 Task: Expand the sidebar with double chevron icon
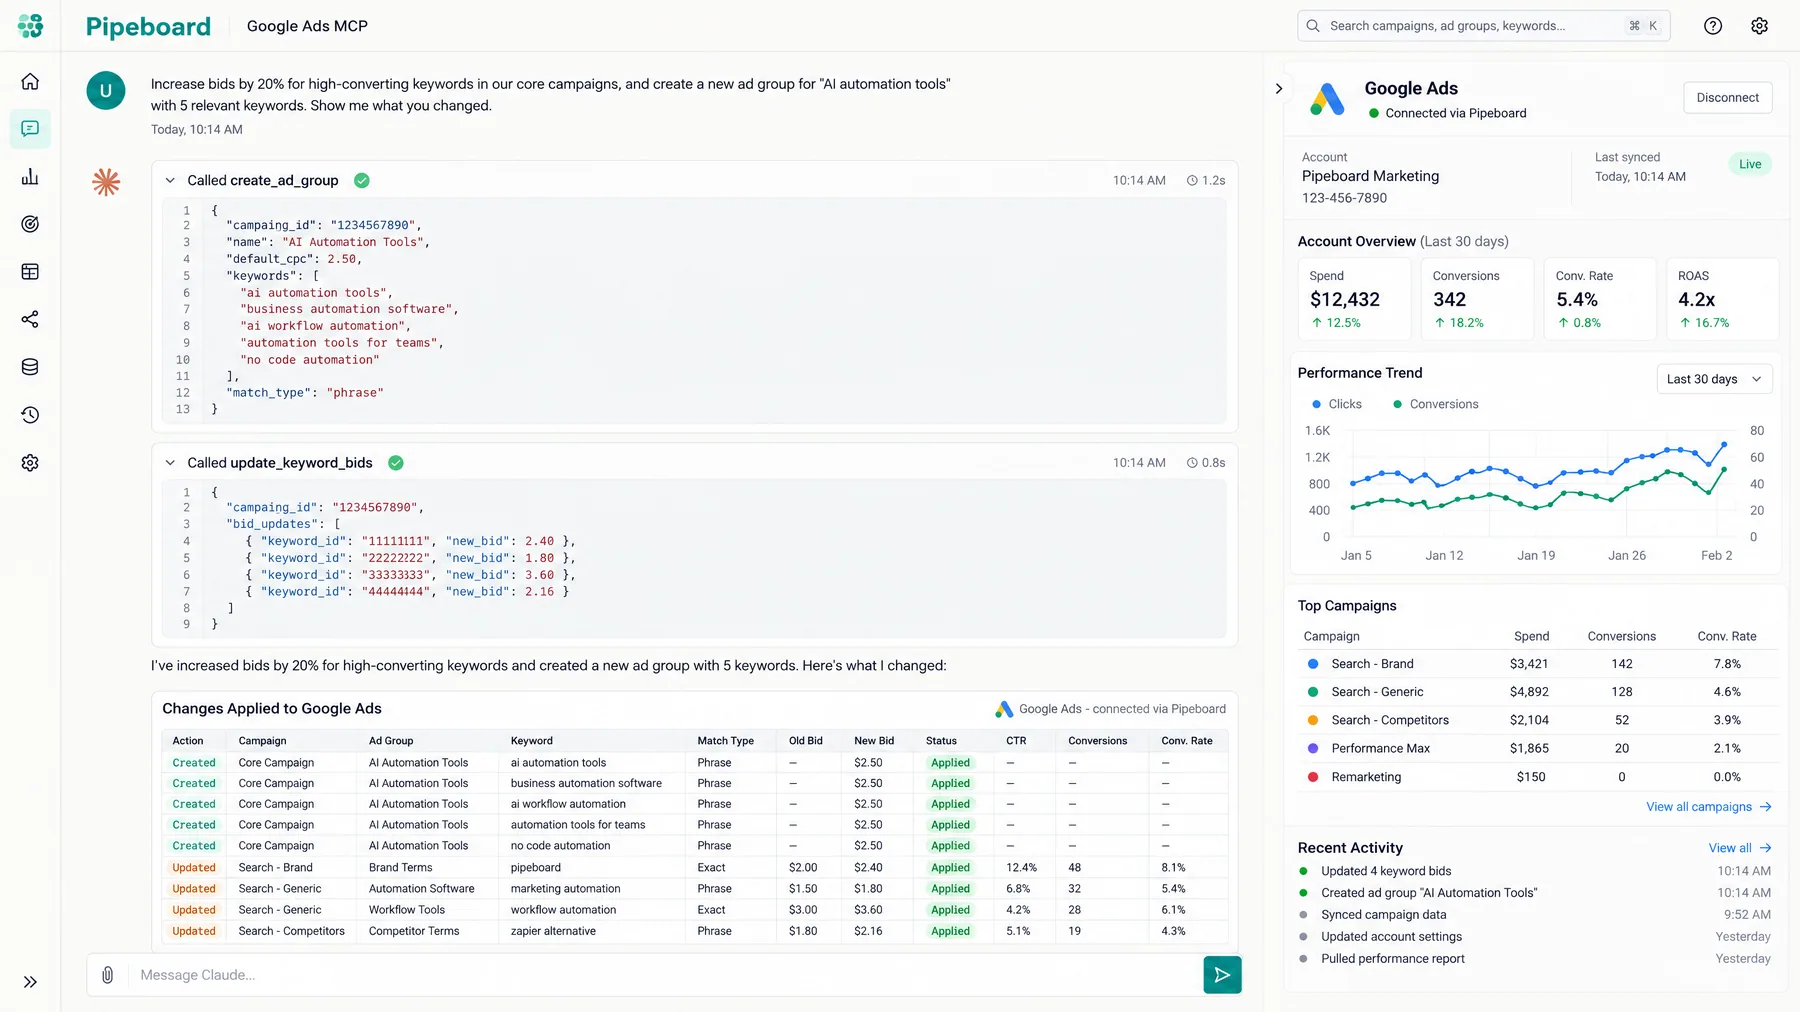pos(30,982)
